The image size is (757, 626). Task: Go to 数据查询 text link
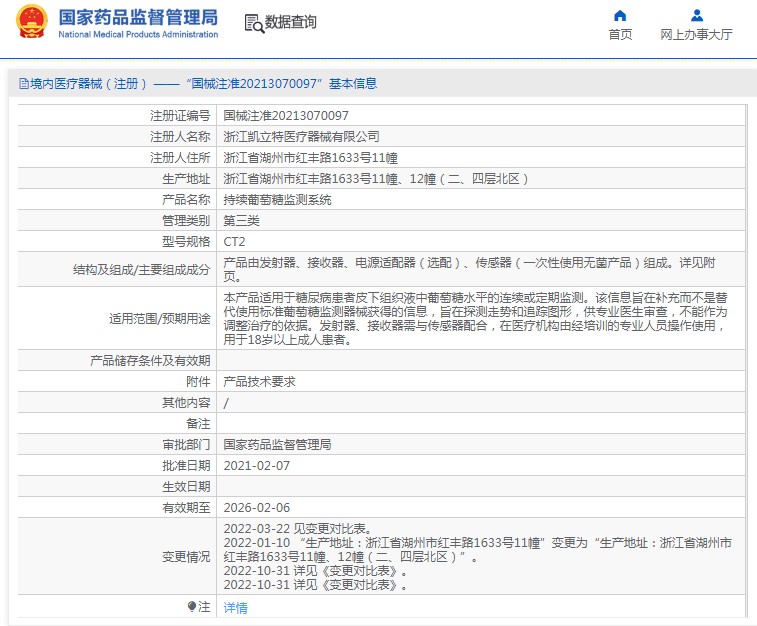291,22
